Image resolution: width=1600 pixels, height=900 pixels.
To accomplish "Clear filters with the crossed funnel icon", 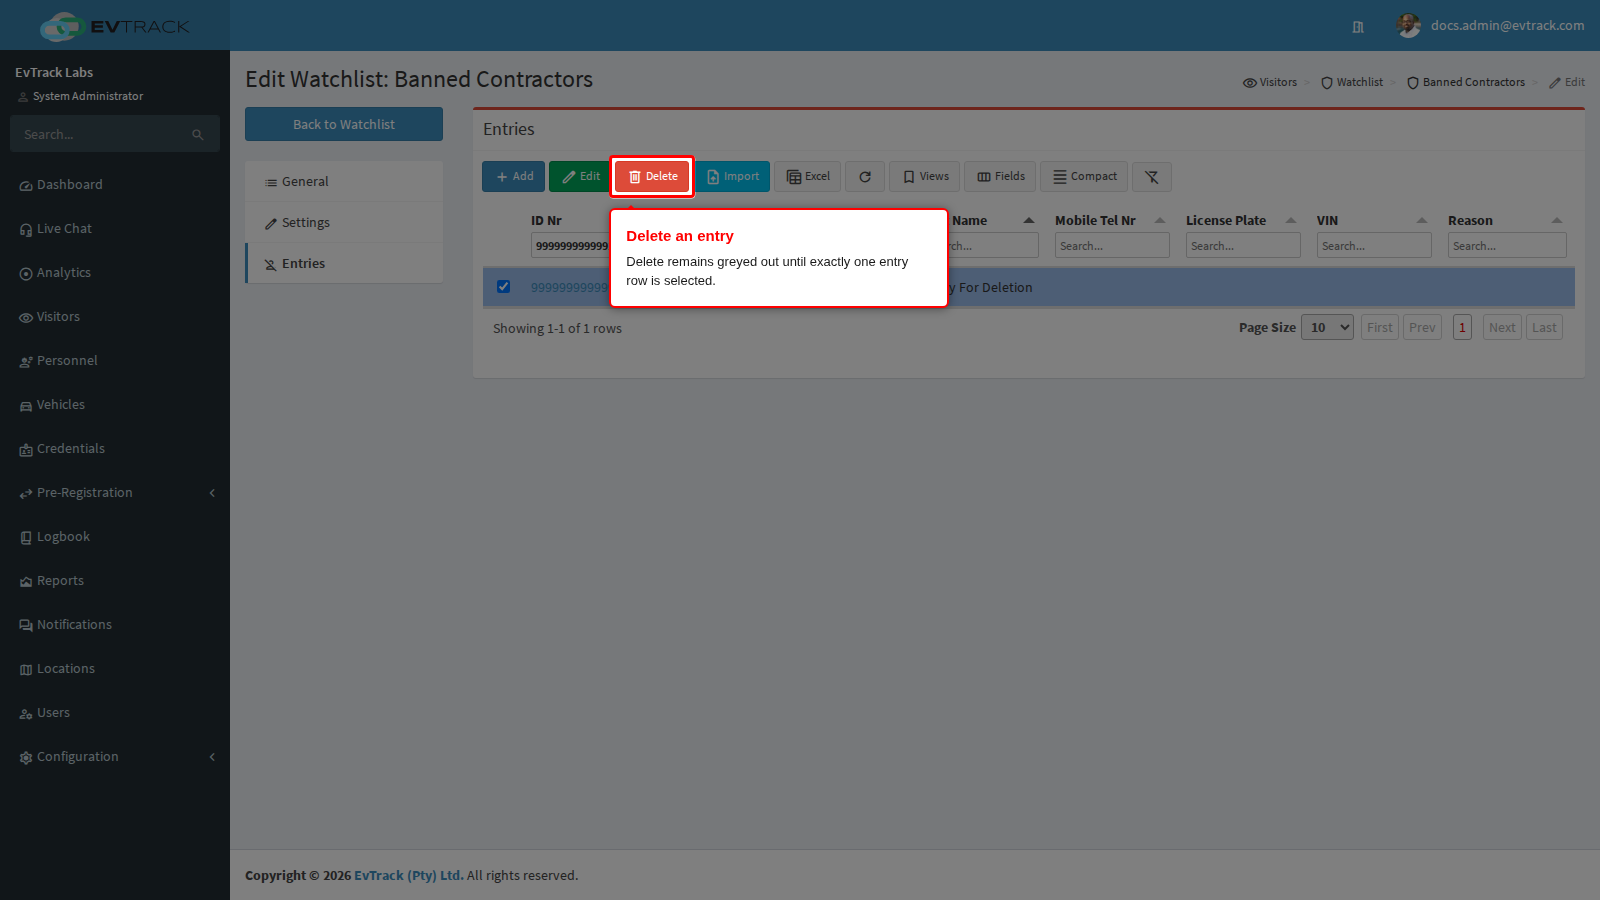I will click(x=1152, y=177).
